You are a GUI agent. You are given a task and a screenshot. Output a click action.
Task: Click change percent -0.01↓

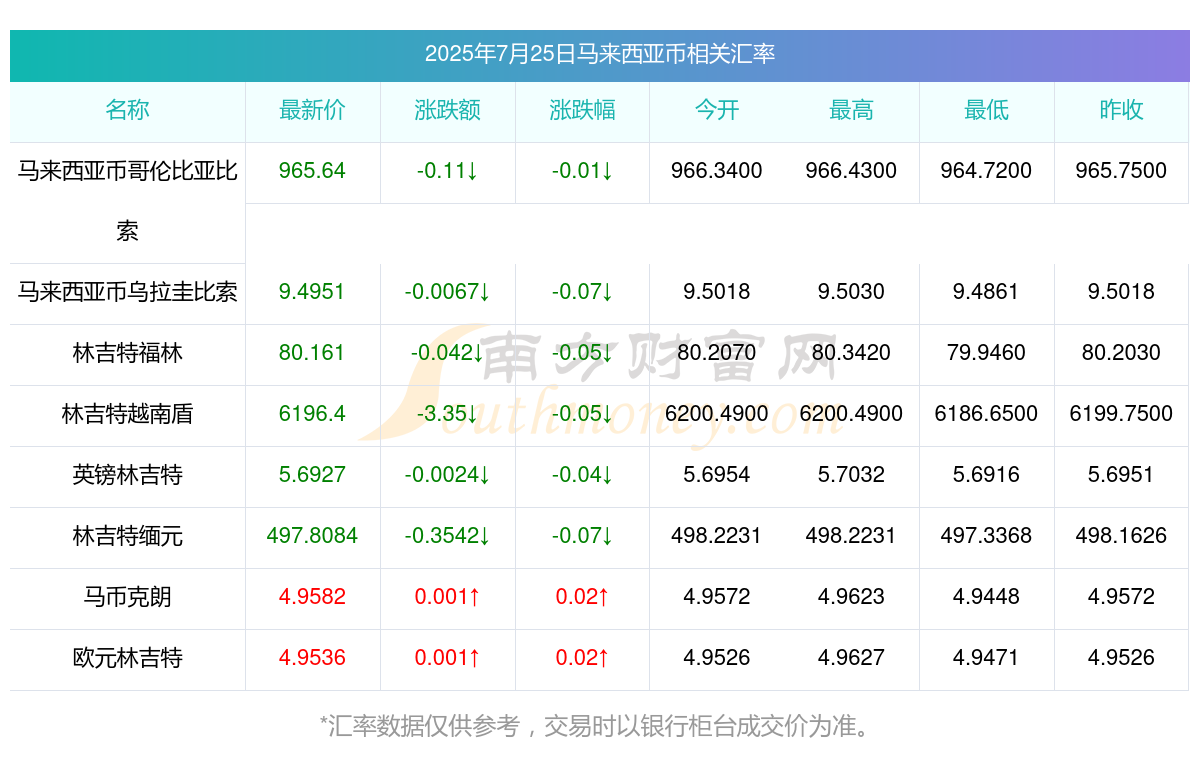[x=582, y=171]
